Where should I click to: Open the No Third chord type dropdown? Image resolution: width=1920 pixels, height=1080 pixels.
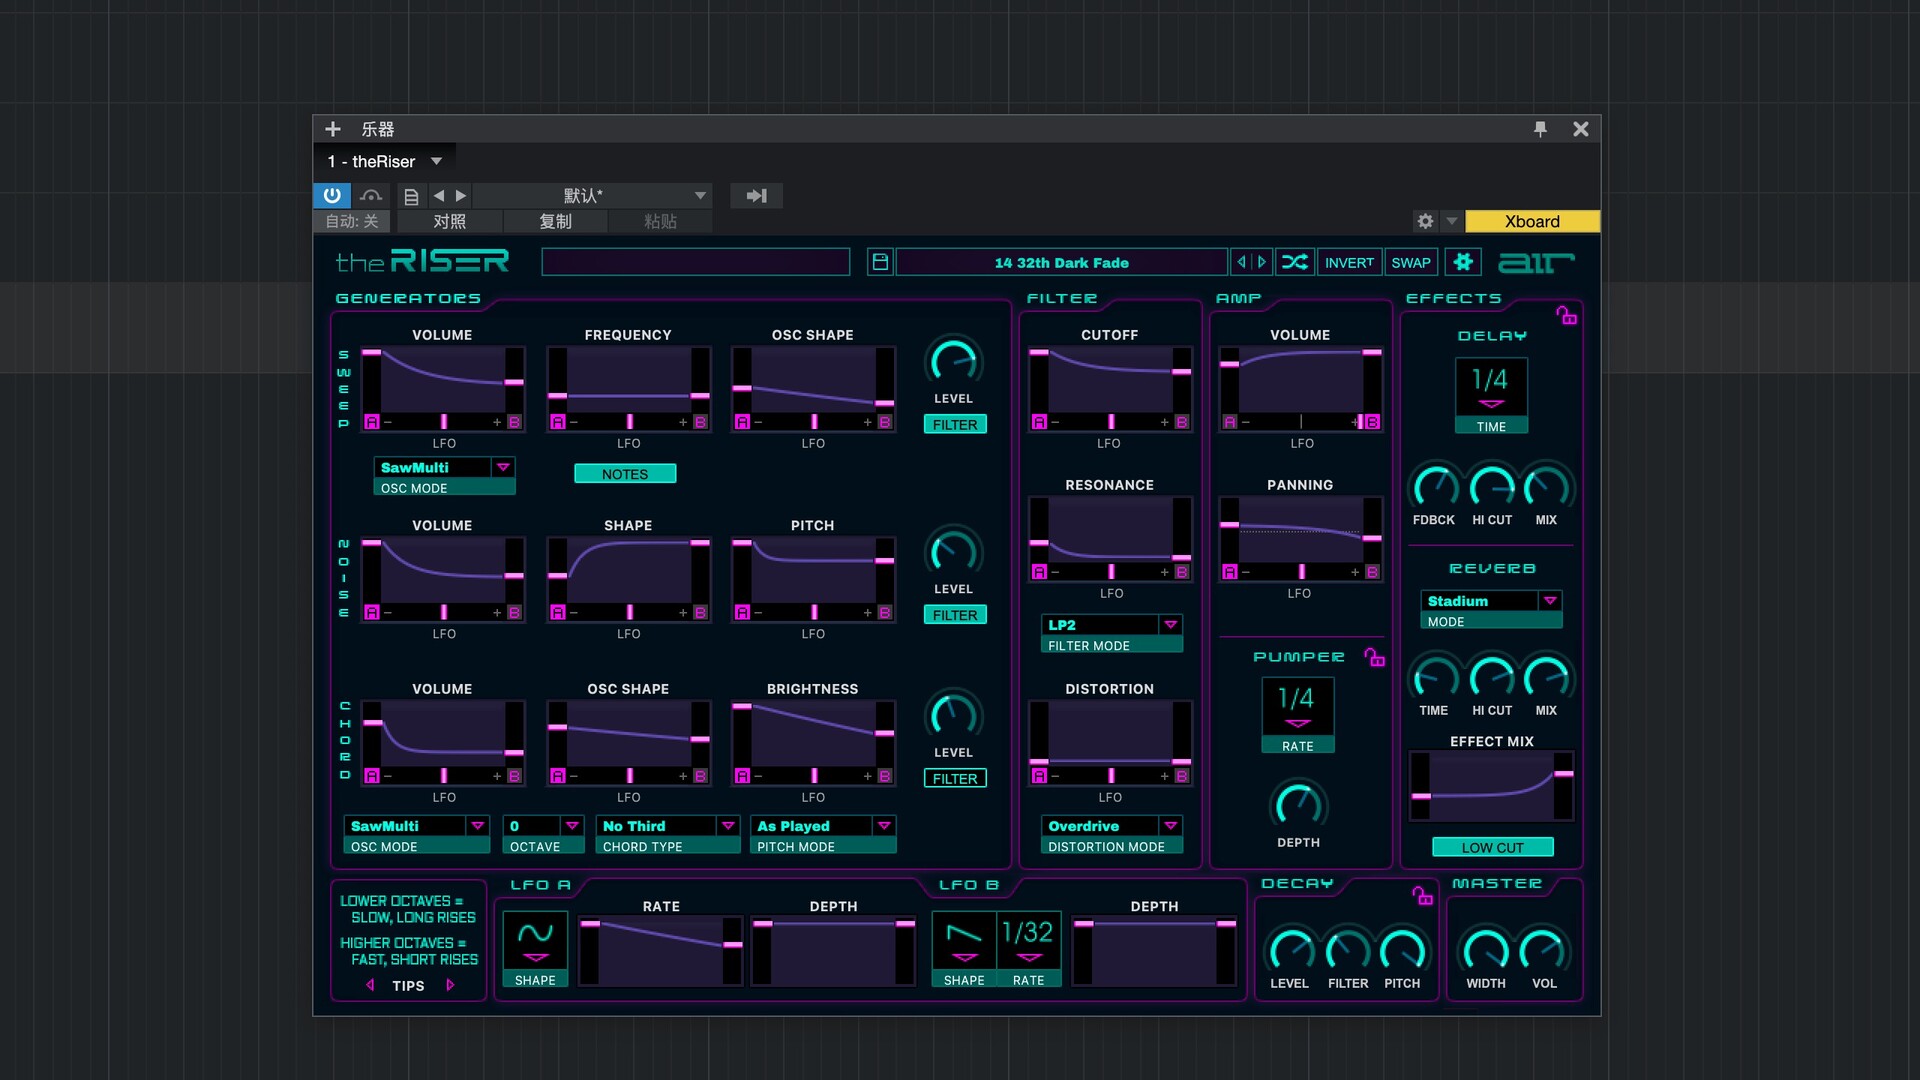click(x=728, y=826)
